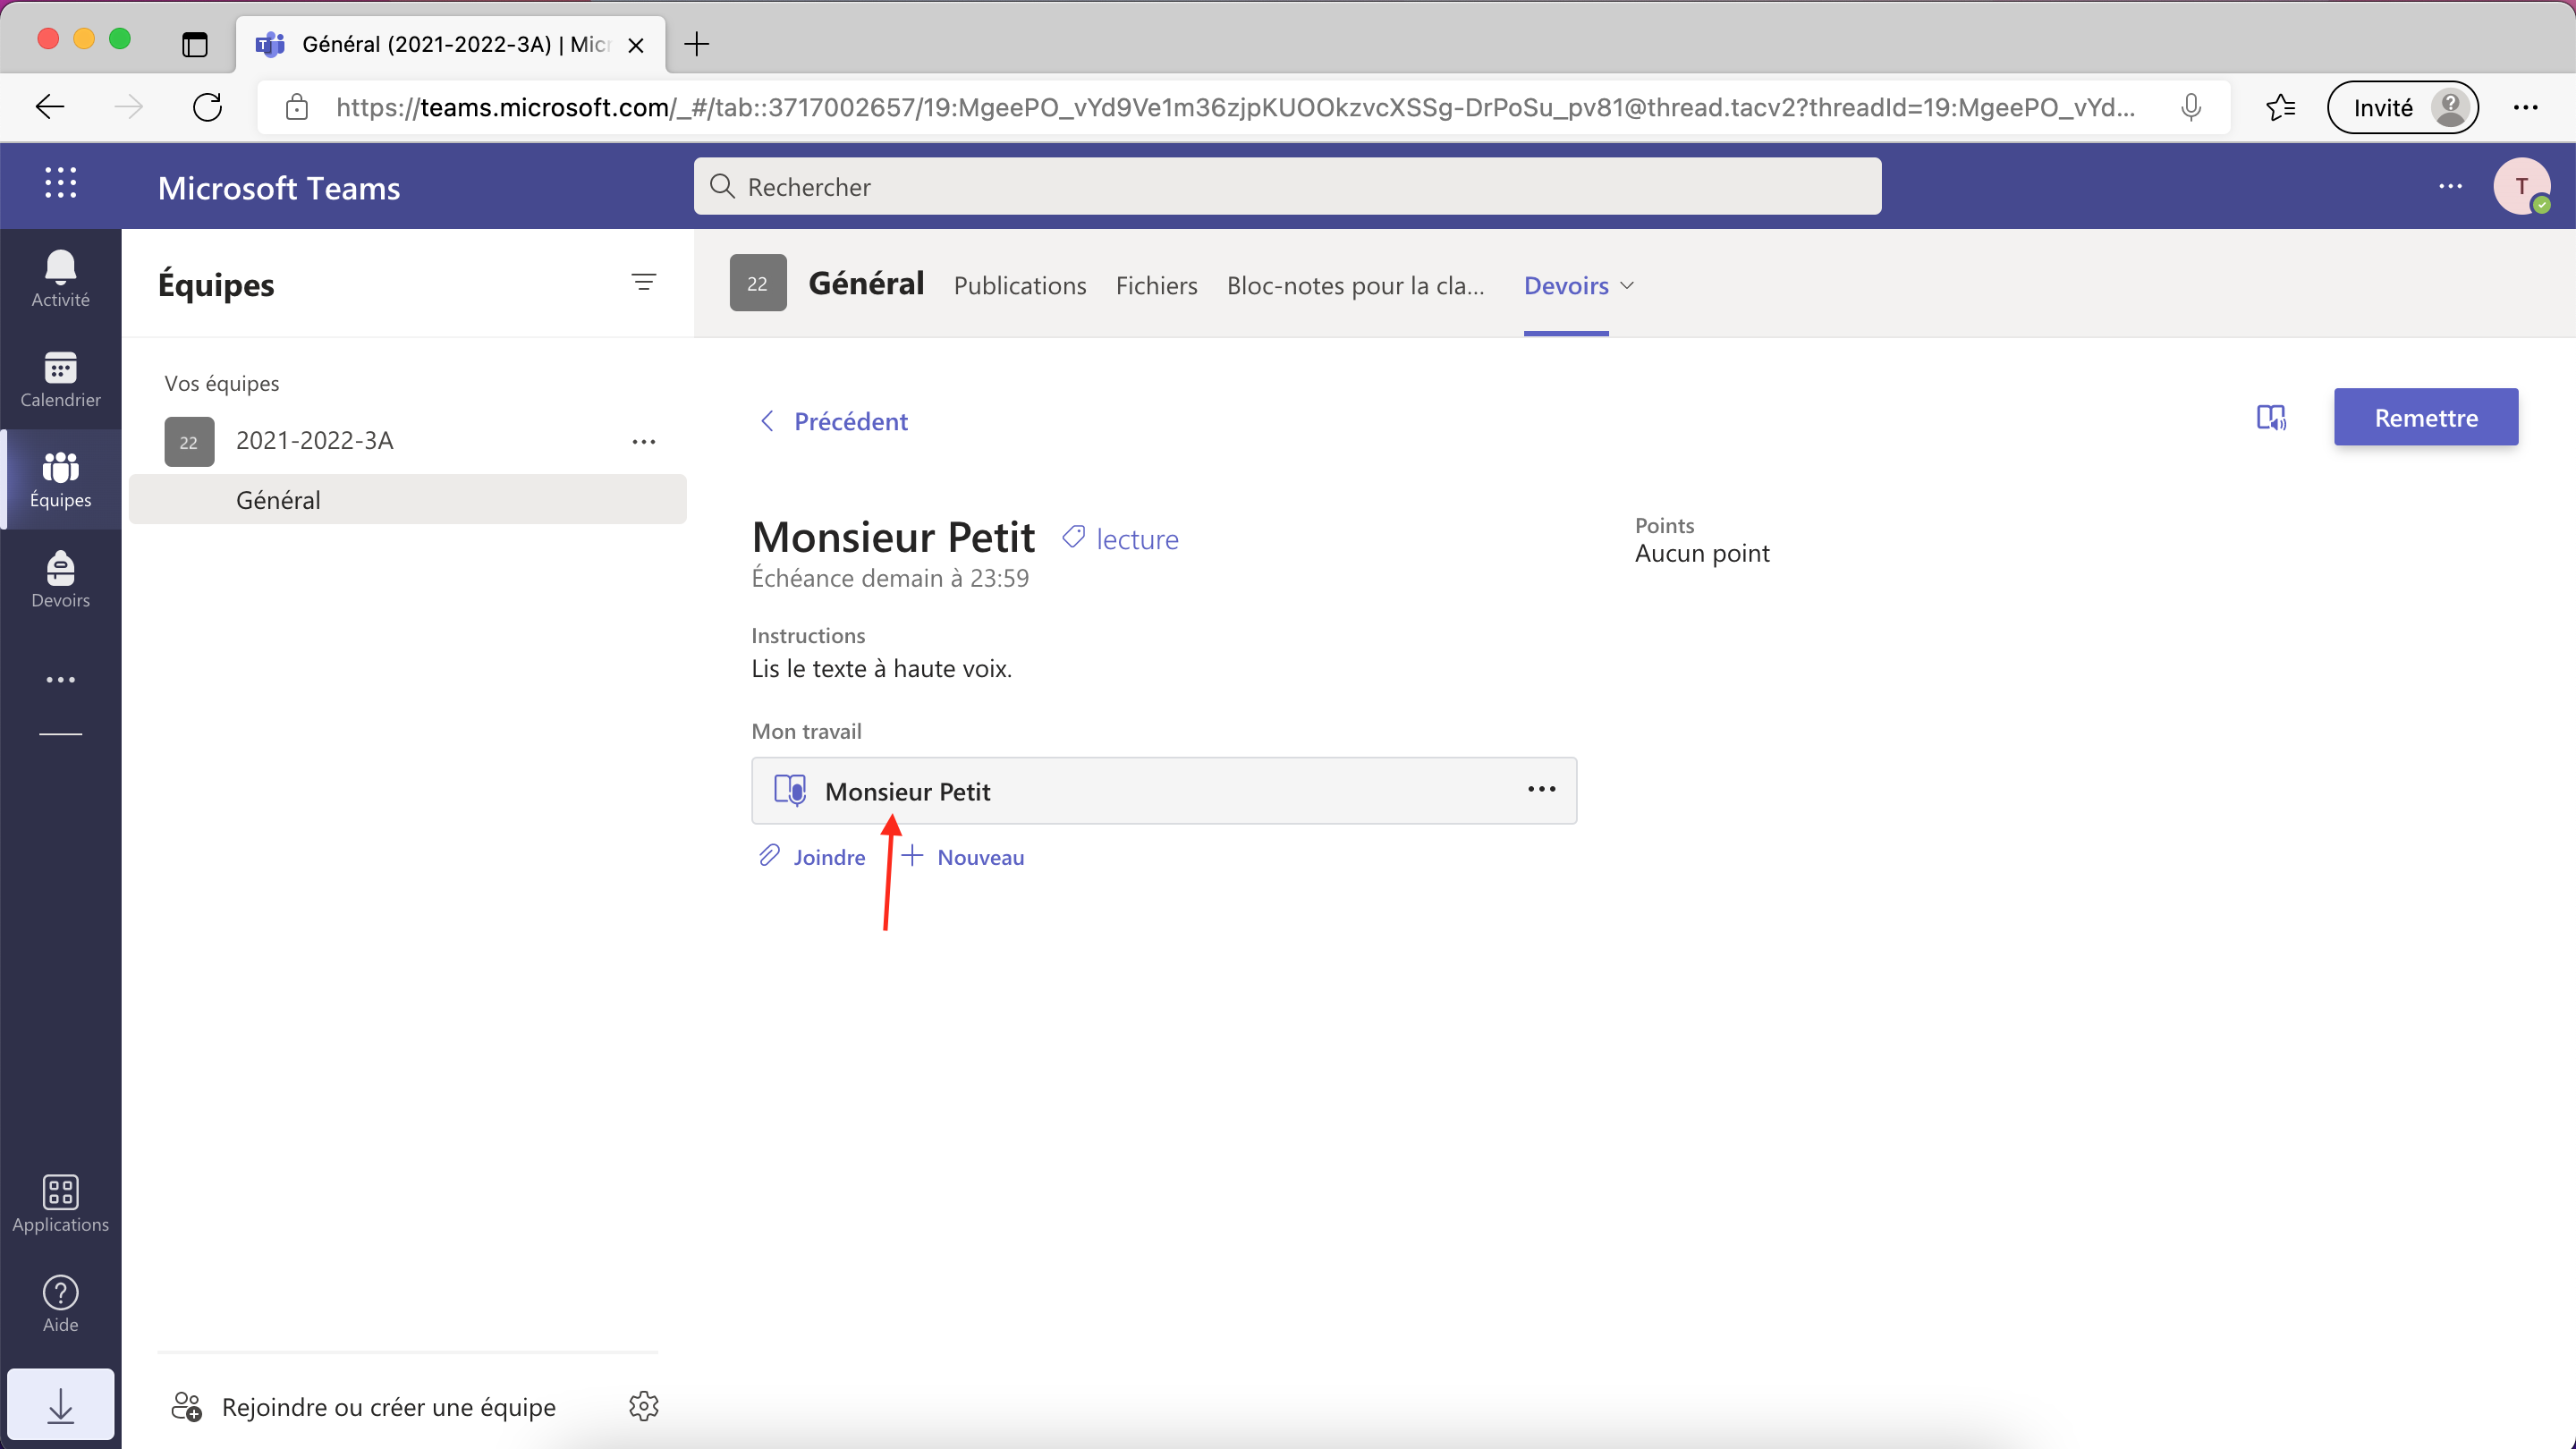Click the lecture tag
2576x1449 pixels.
pyautogui.click(x=1120, y=539)
